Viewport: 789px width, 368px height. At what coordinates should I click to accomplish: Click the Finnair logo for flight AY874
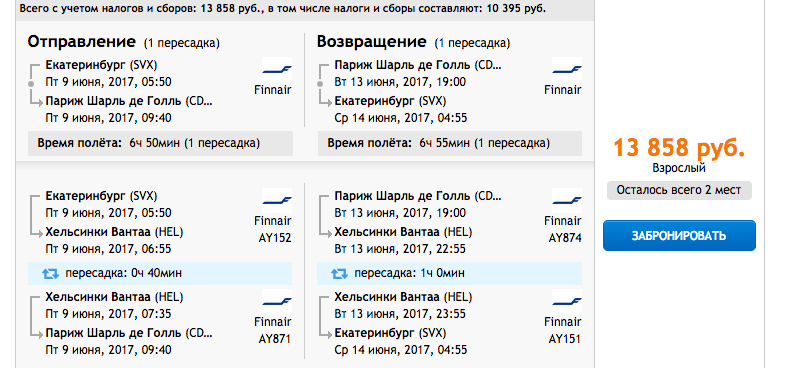(x=567, y=200)
